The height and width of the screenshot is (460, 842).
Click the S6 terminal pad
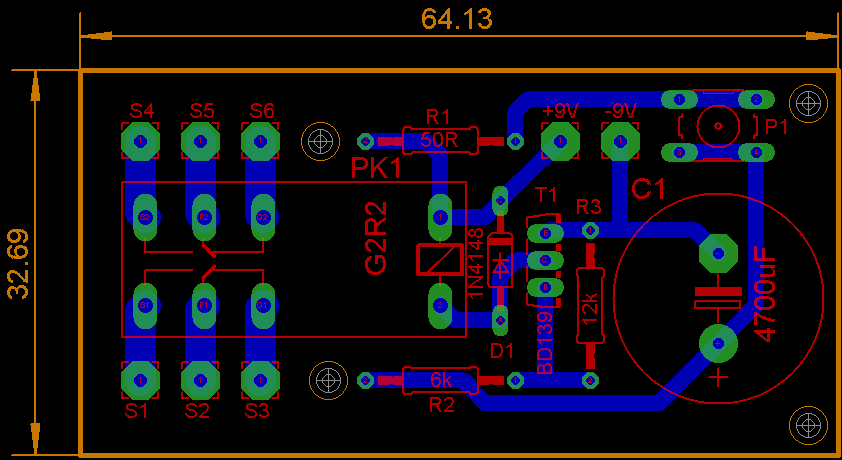[260, 141]
